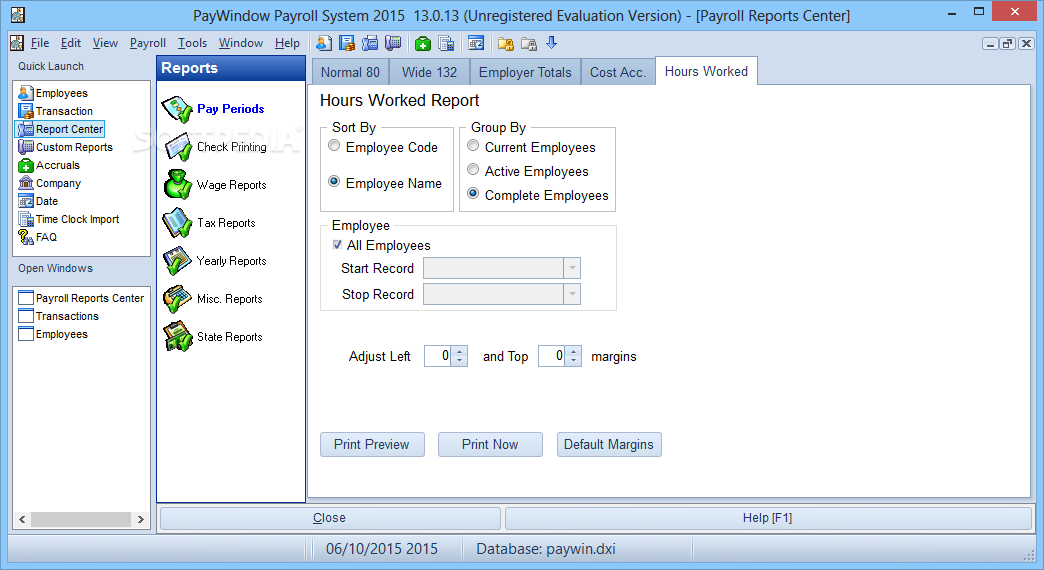Click the gray locked folder toolbar icon

point(529,43)
